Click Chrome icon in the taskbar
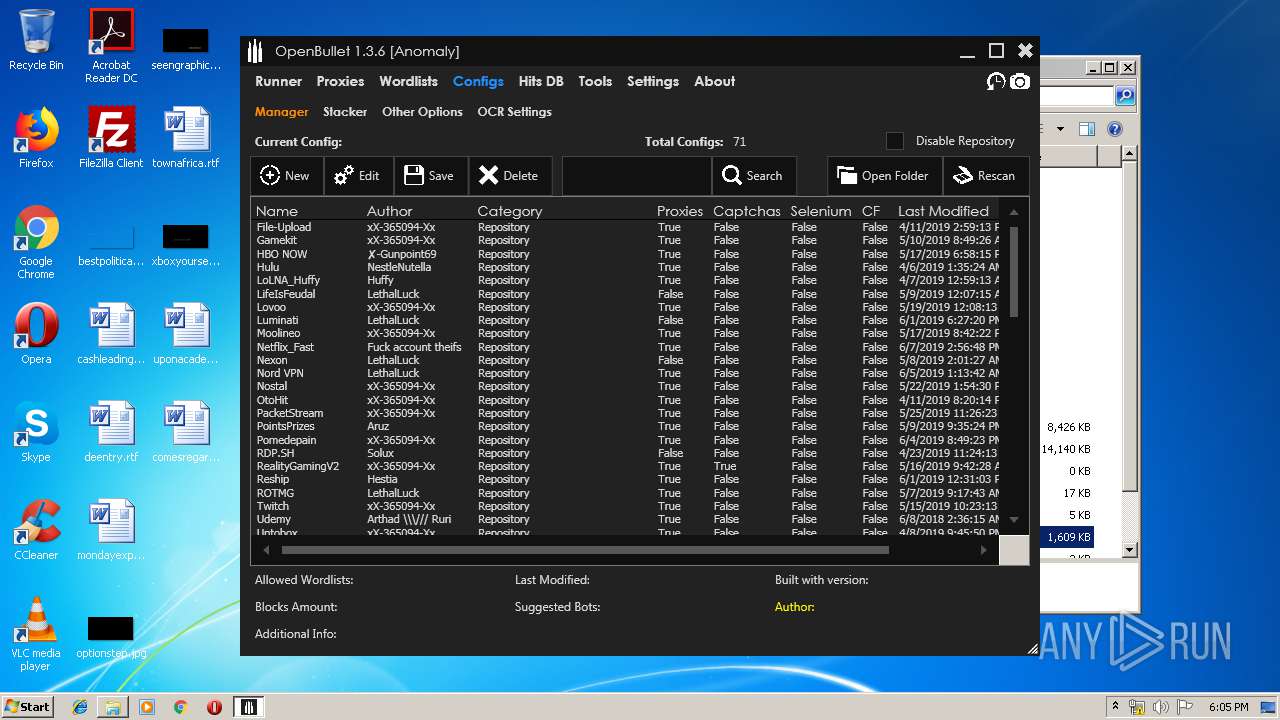The image size is (1280, 720). pos(181,707)
